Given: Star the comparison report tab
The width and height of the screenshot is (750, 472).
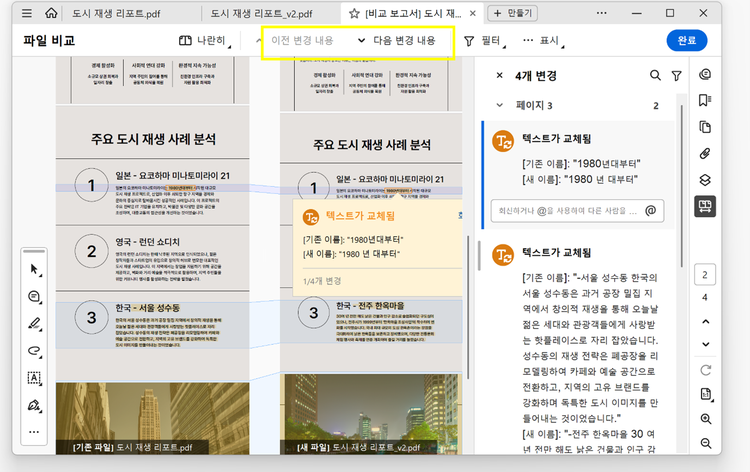Looking at the screenshot, I should [354, 14].
